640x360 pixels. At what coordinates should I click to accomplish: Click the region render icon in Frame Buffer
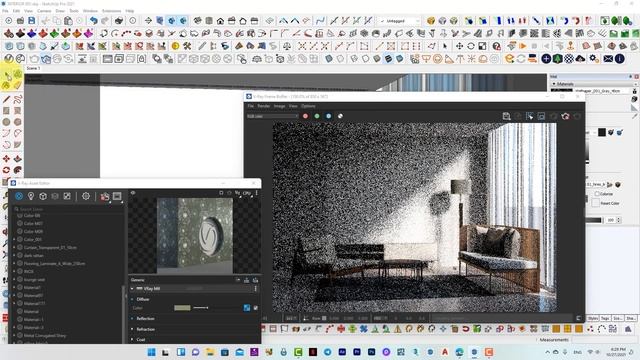pyautogui.click(x=541, y=116)
